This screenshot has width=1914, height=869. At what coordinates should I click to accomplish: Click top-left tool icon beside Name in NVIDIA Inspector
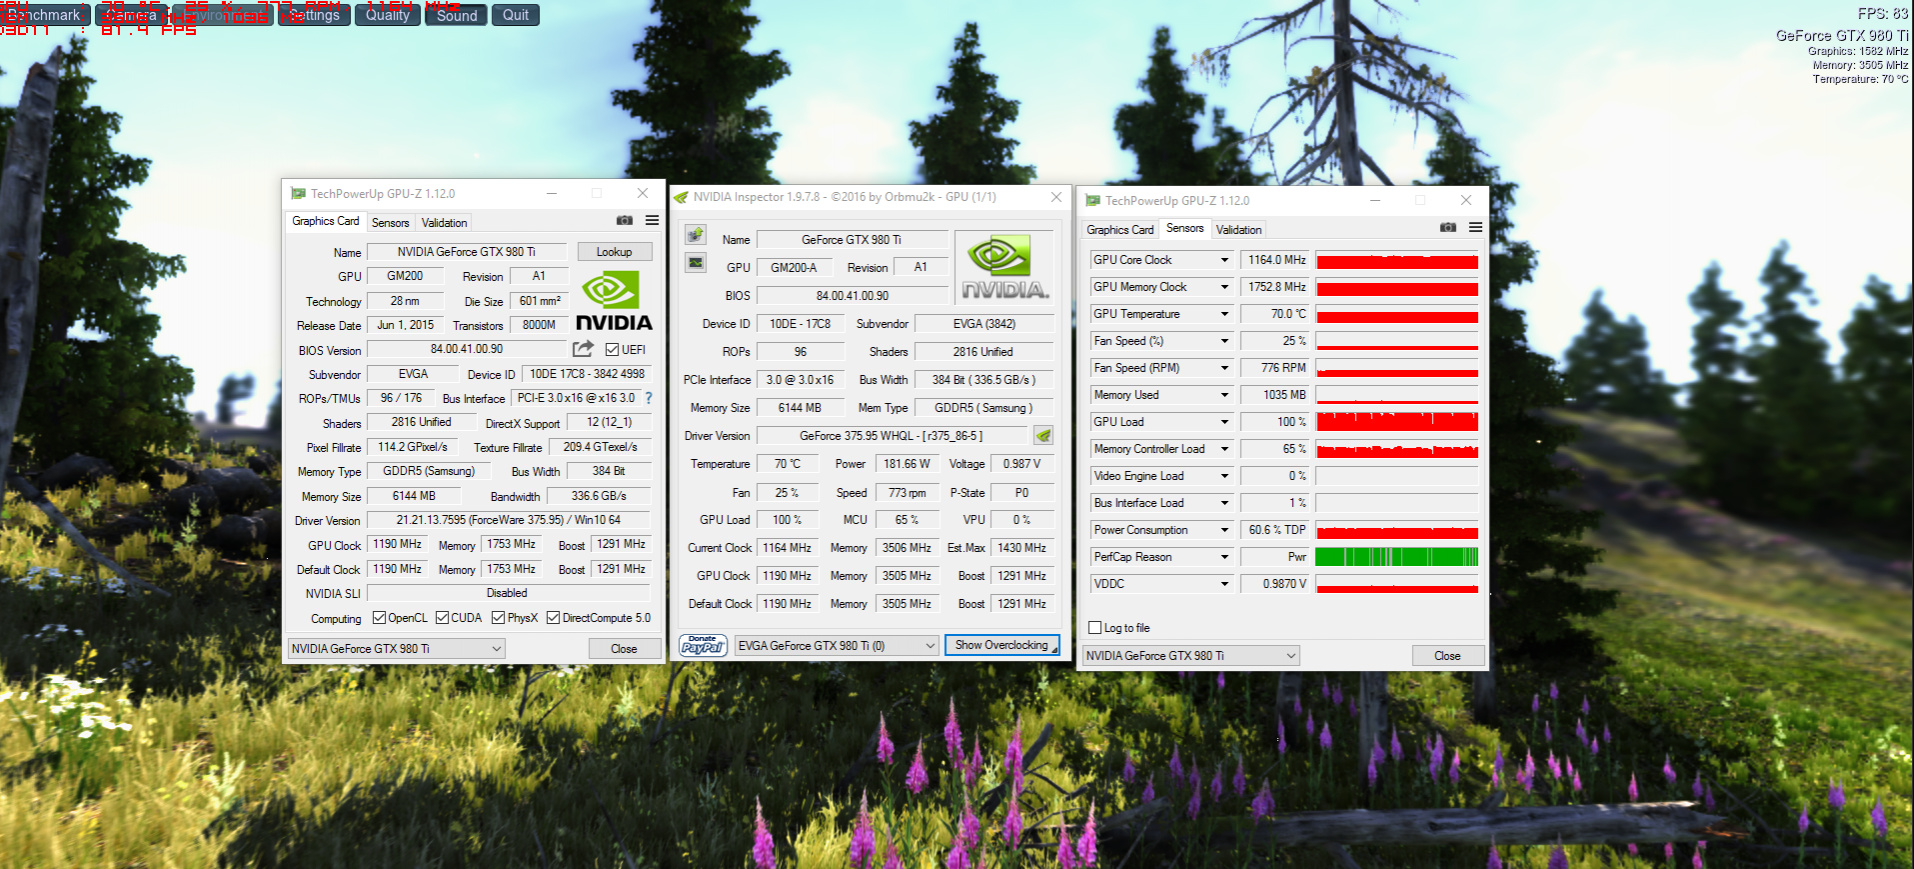(695, 236)
